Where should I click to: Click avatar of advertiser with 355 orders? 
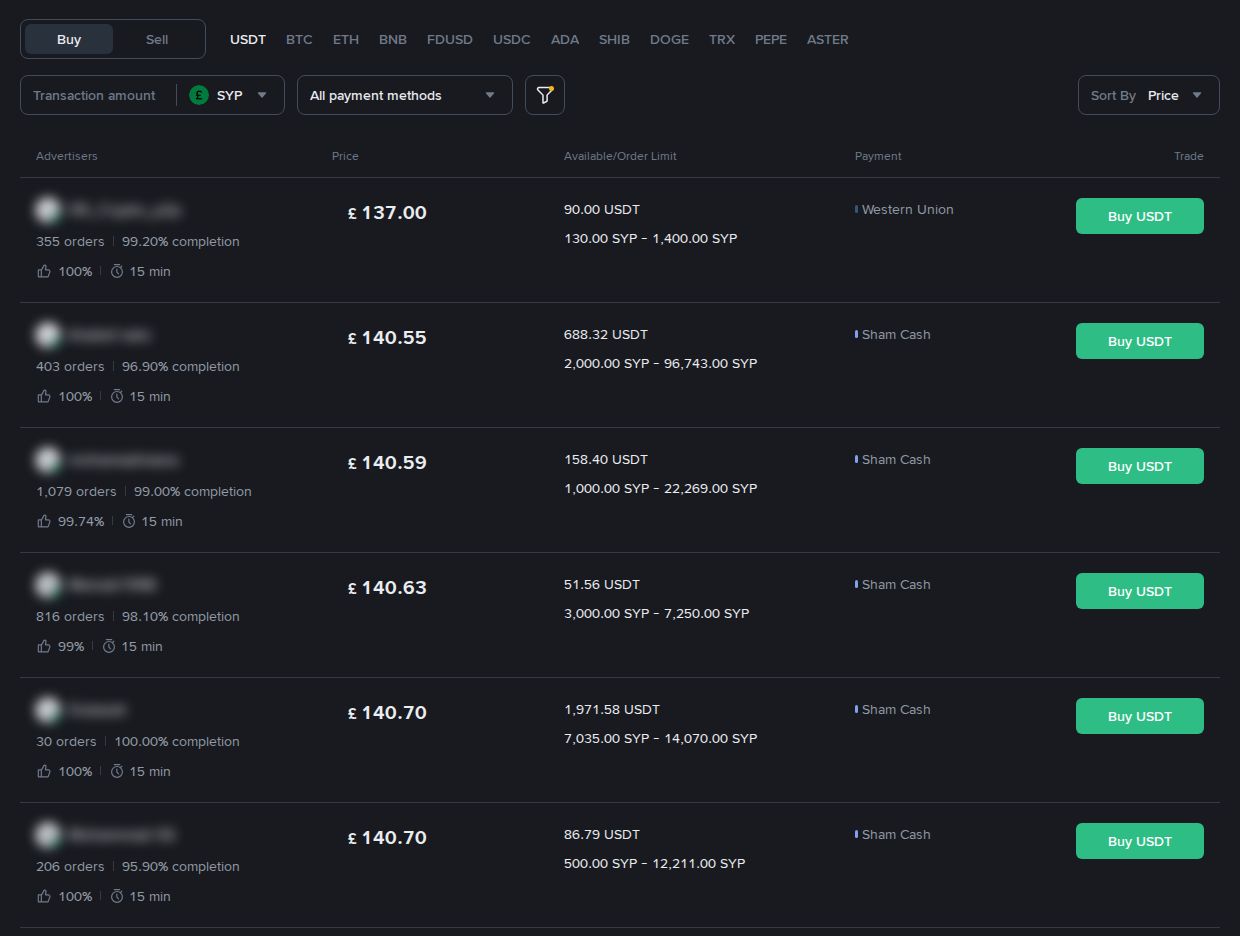[x=47, y=210]
